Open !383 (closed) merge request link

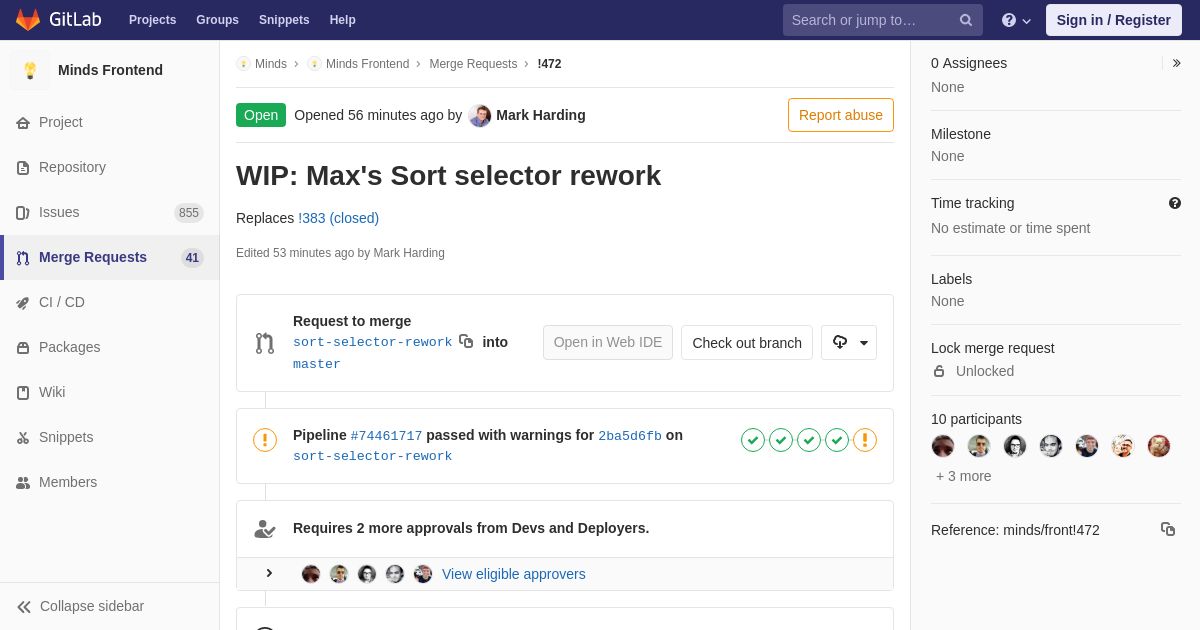coord(338,218)
